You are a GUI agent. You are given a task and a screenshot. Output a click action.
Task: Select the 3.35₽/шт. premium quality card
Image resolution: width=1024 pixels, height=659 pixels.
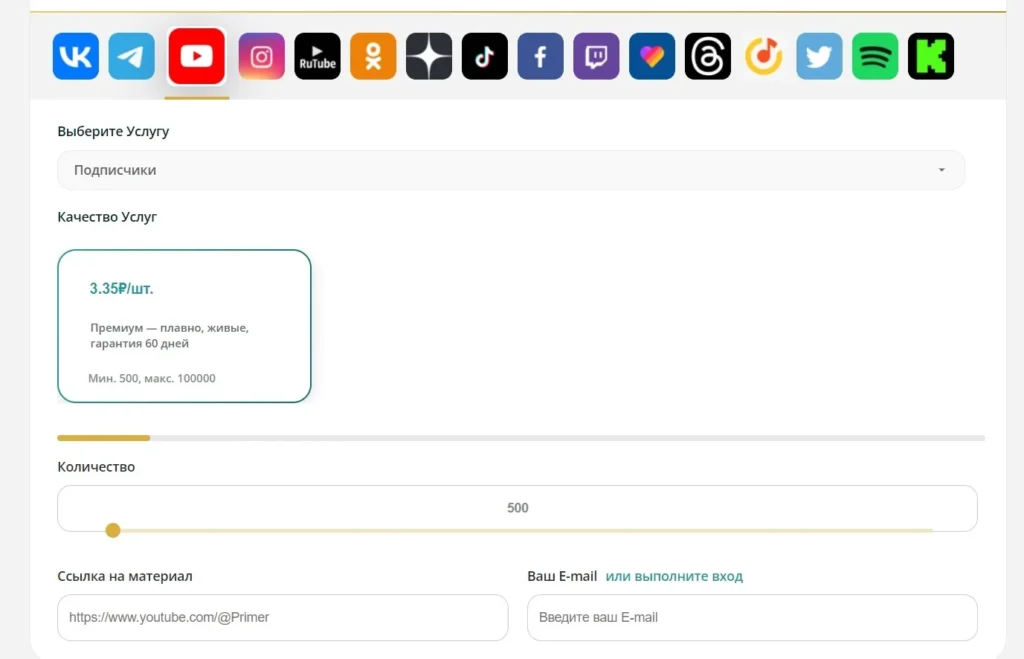click(184, 326)
